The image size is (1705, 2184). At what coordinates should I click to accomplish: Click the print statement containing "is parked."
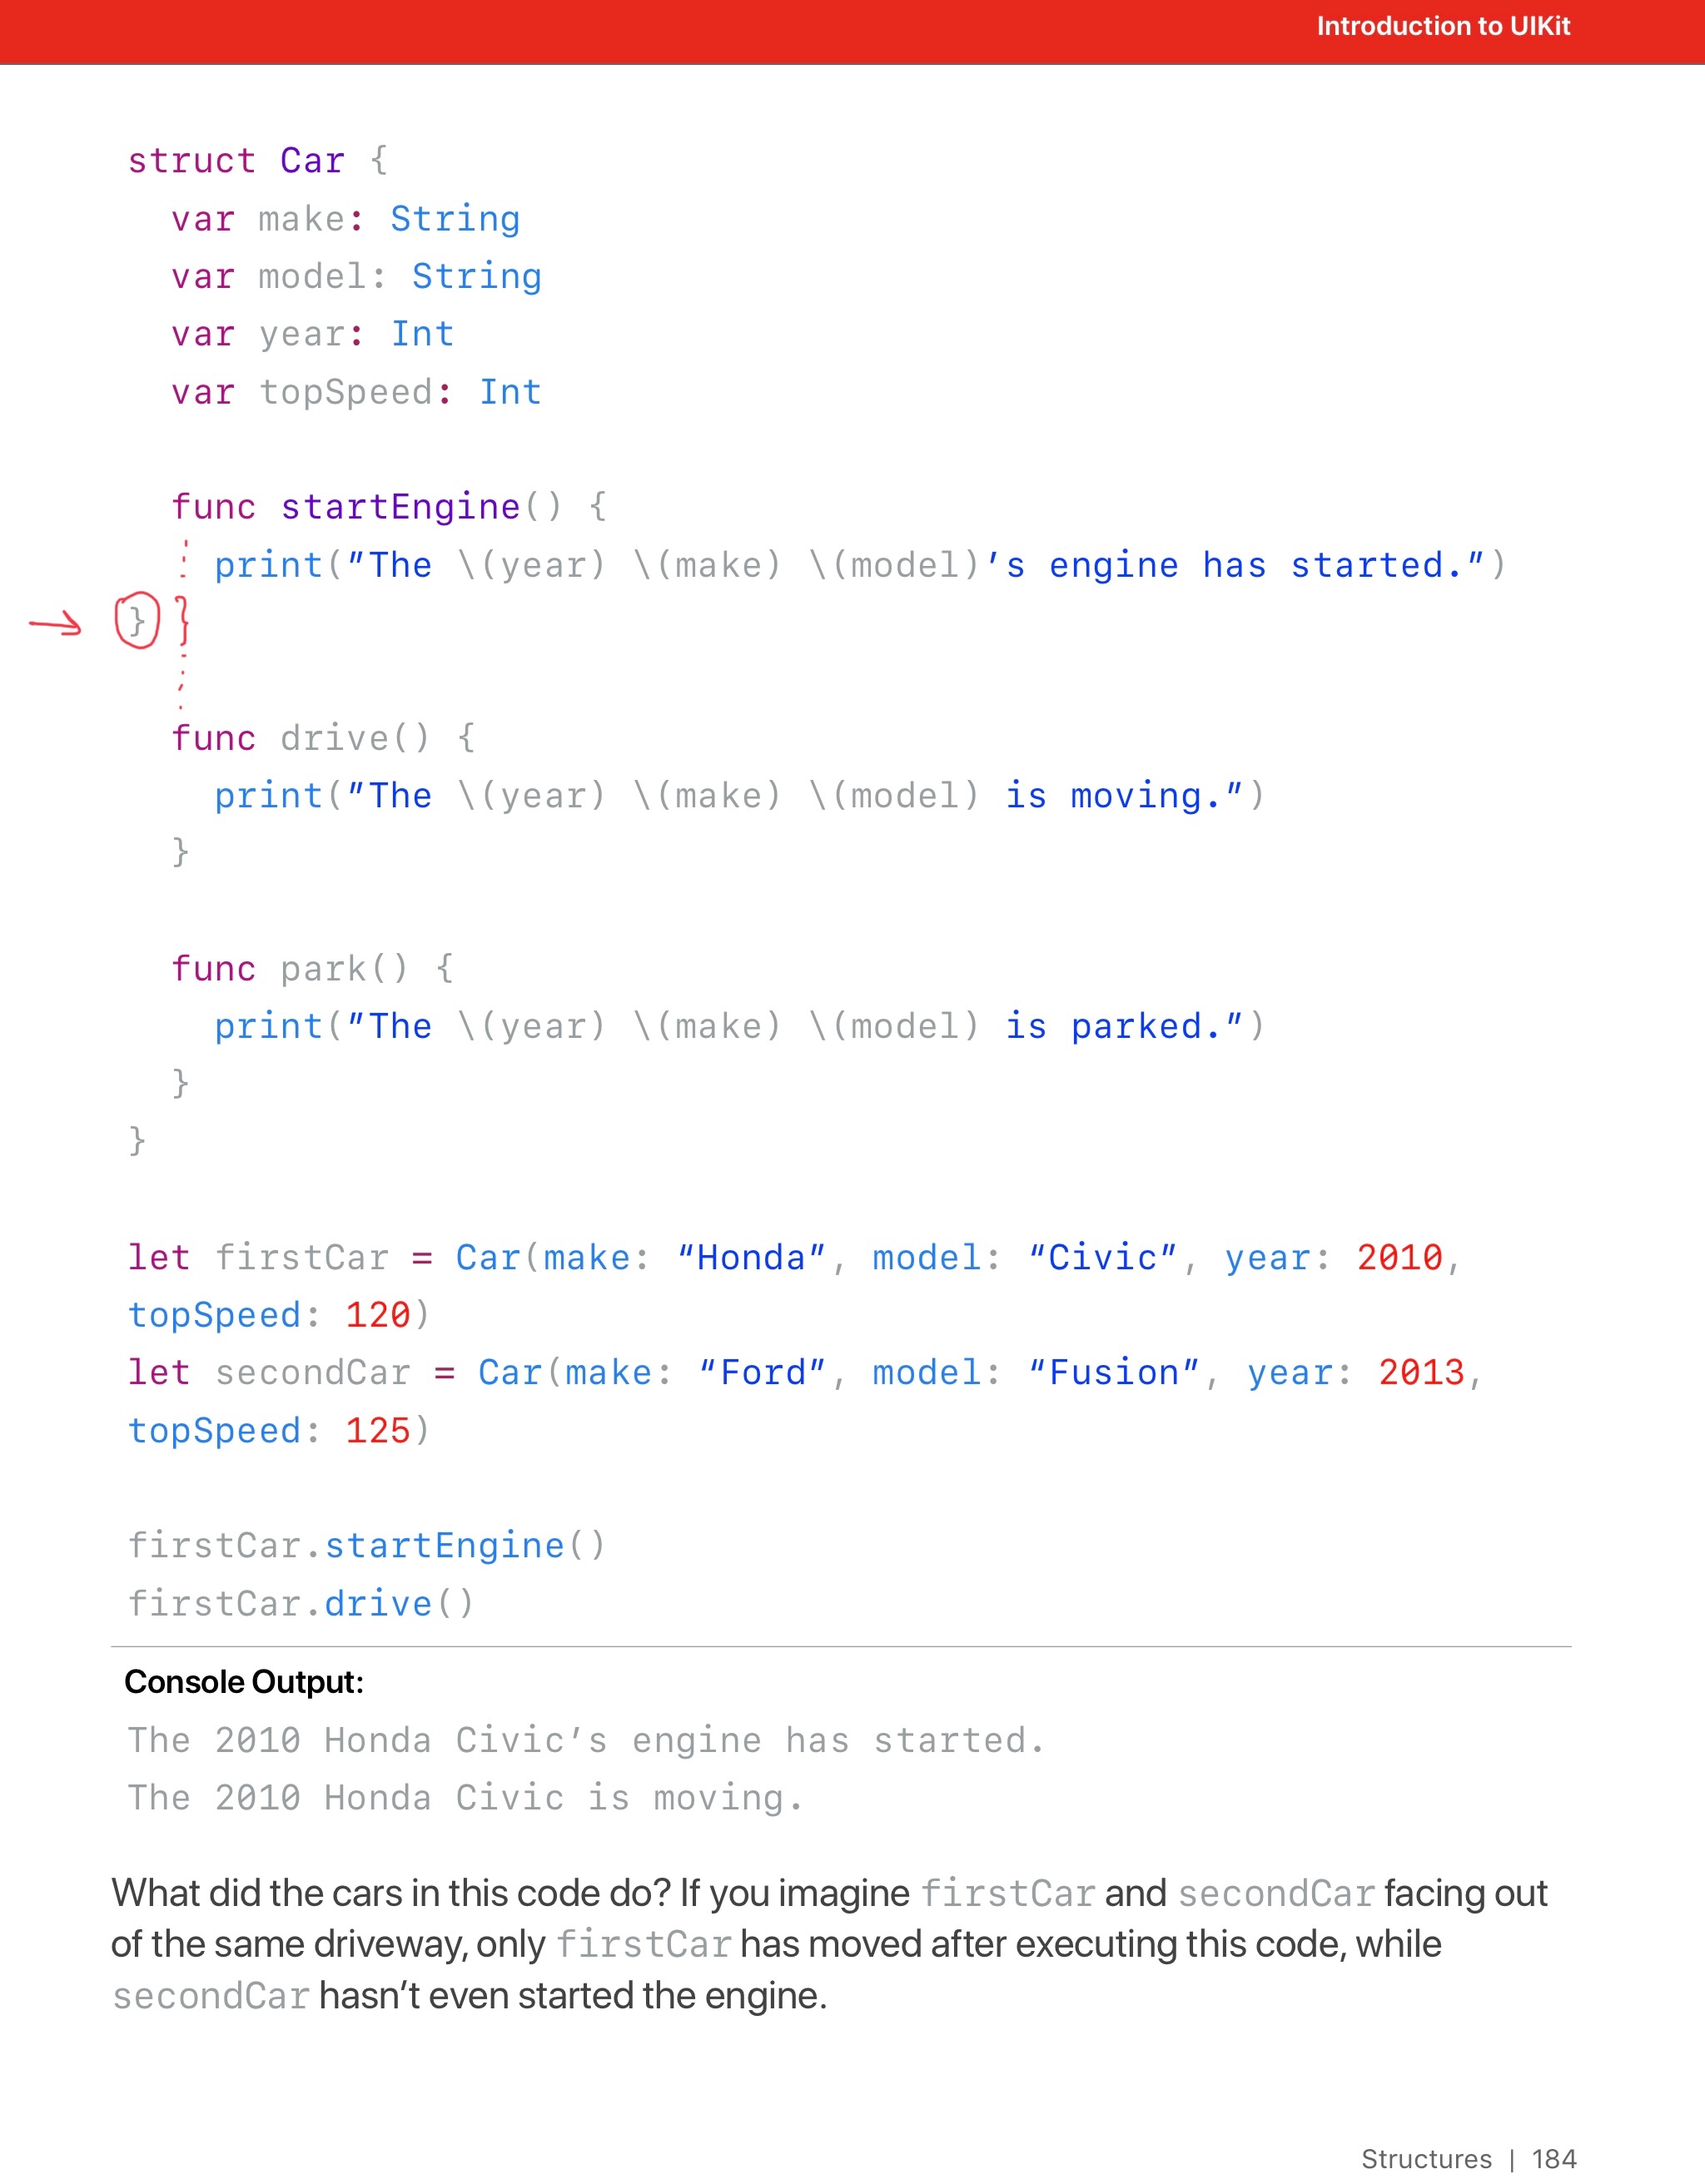point(739,1026)
